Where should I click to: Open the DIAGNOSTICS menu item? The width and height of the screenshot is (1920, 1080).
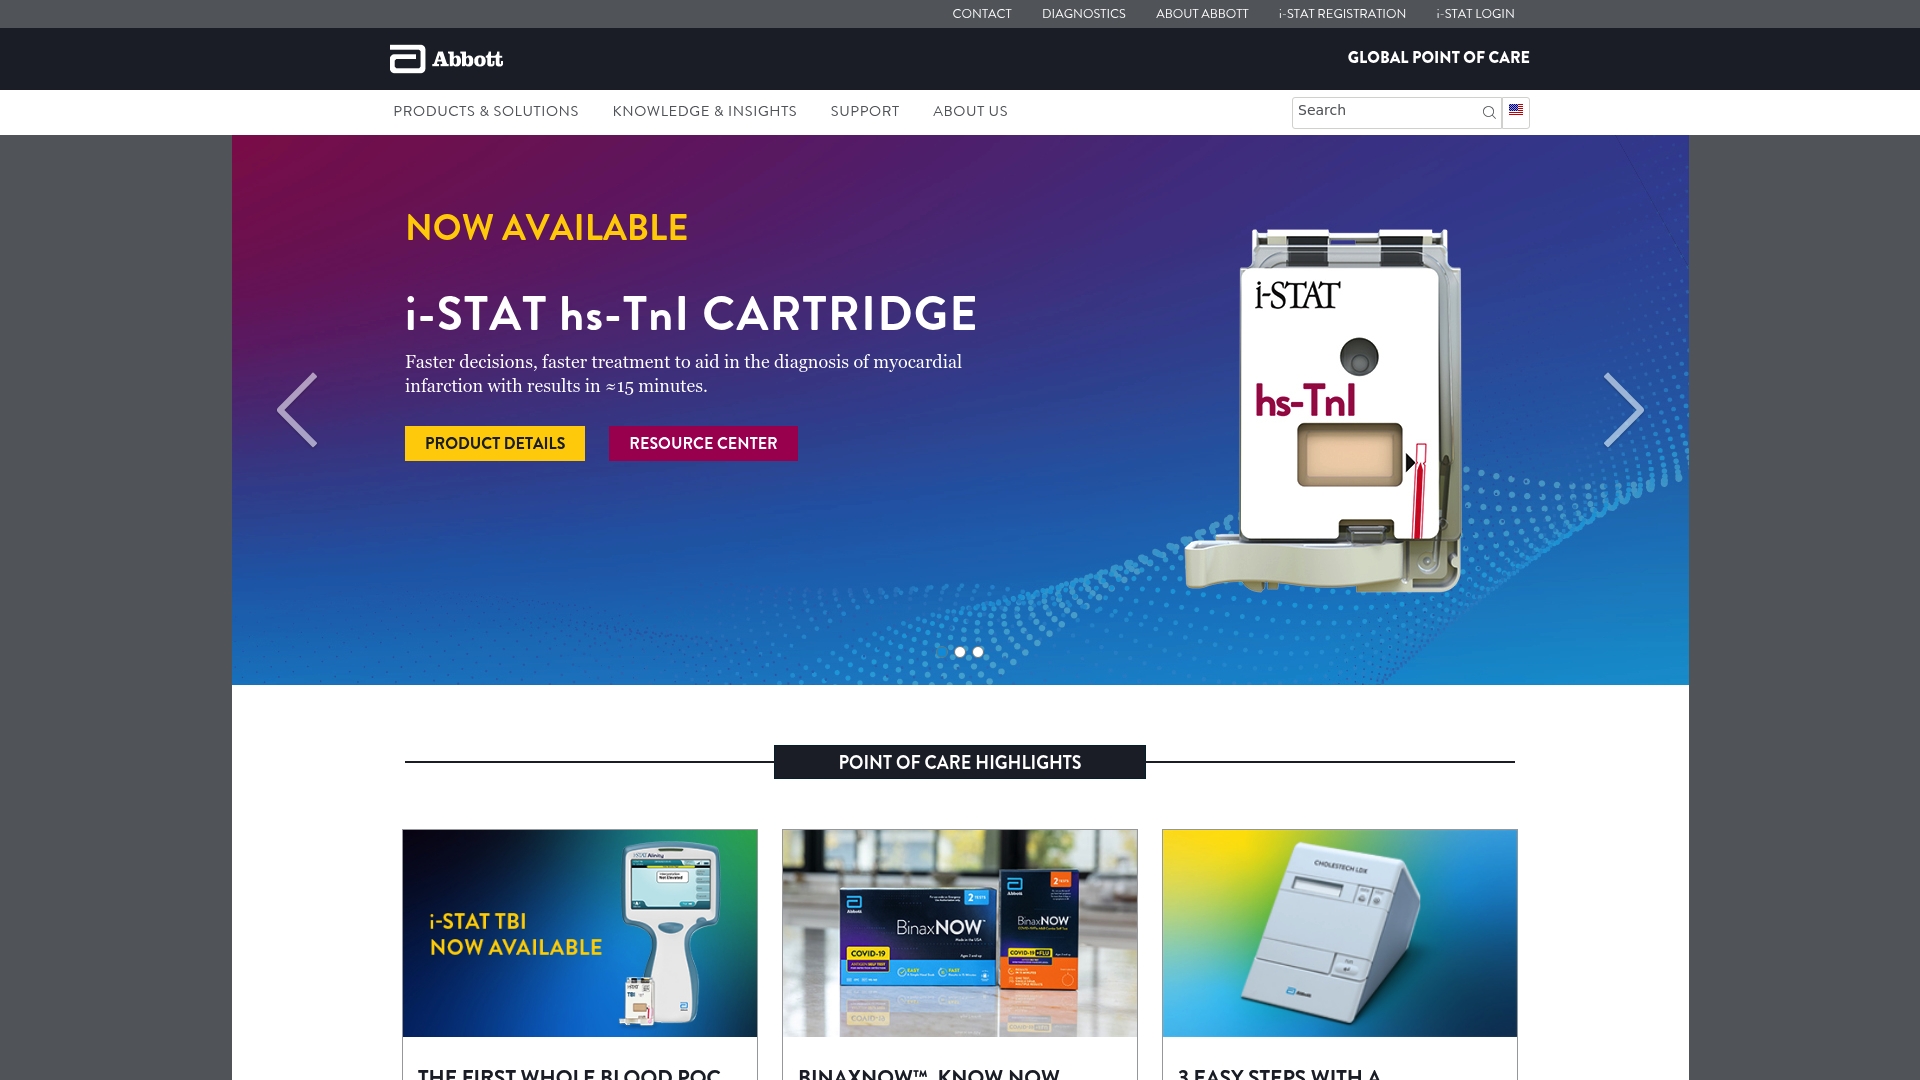[x=1083, y=14]
